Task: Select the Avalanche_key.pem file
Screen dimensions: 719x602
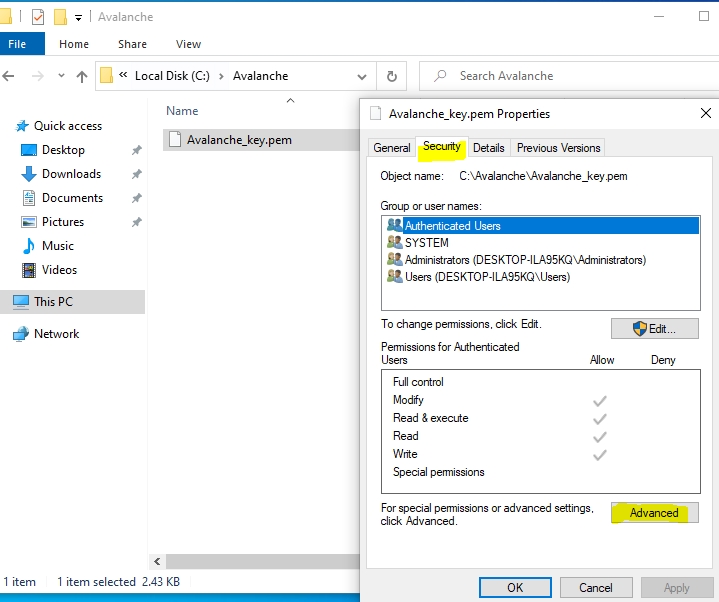Action: (x=239, y=140)
